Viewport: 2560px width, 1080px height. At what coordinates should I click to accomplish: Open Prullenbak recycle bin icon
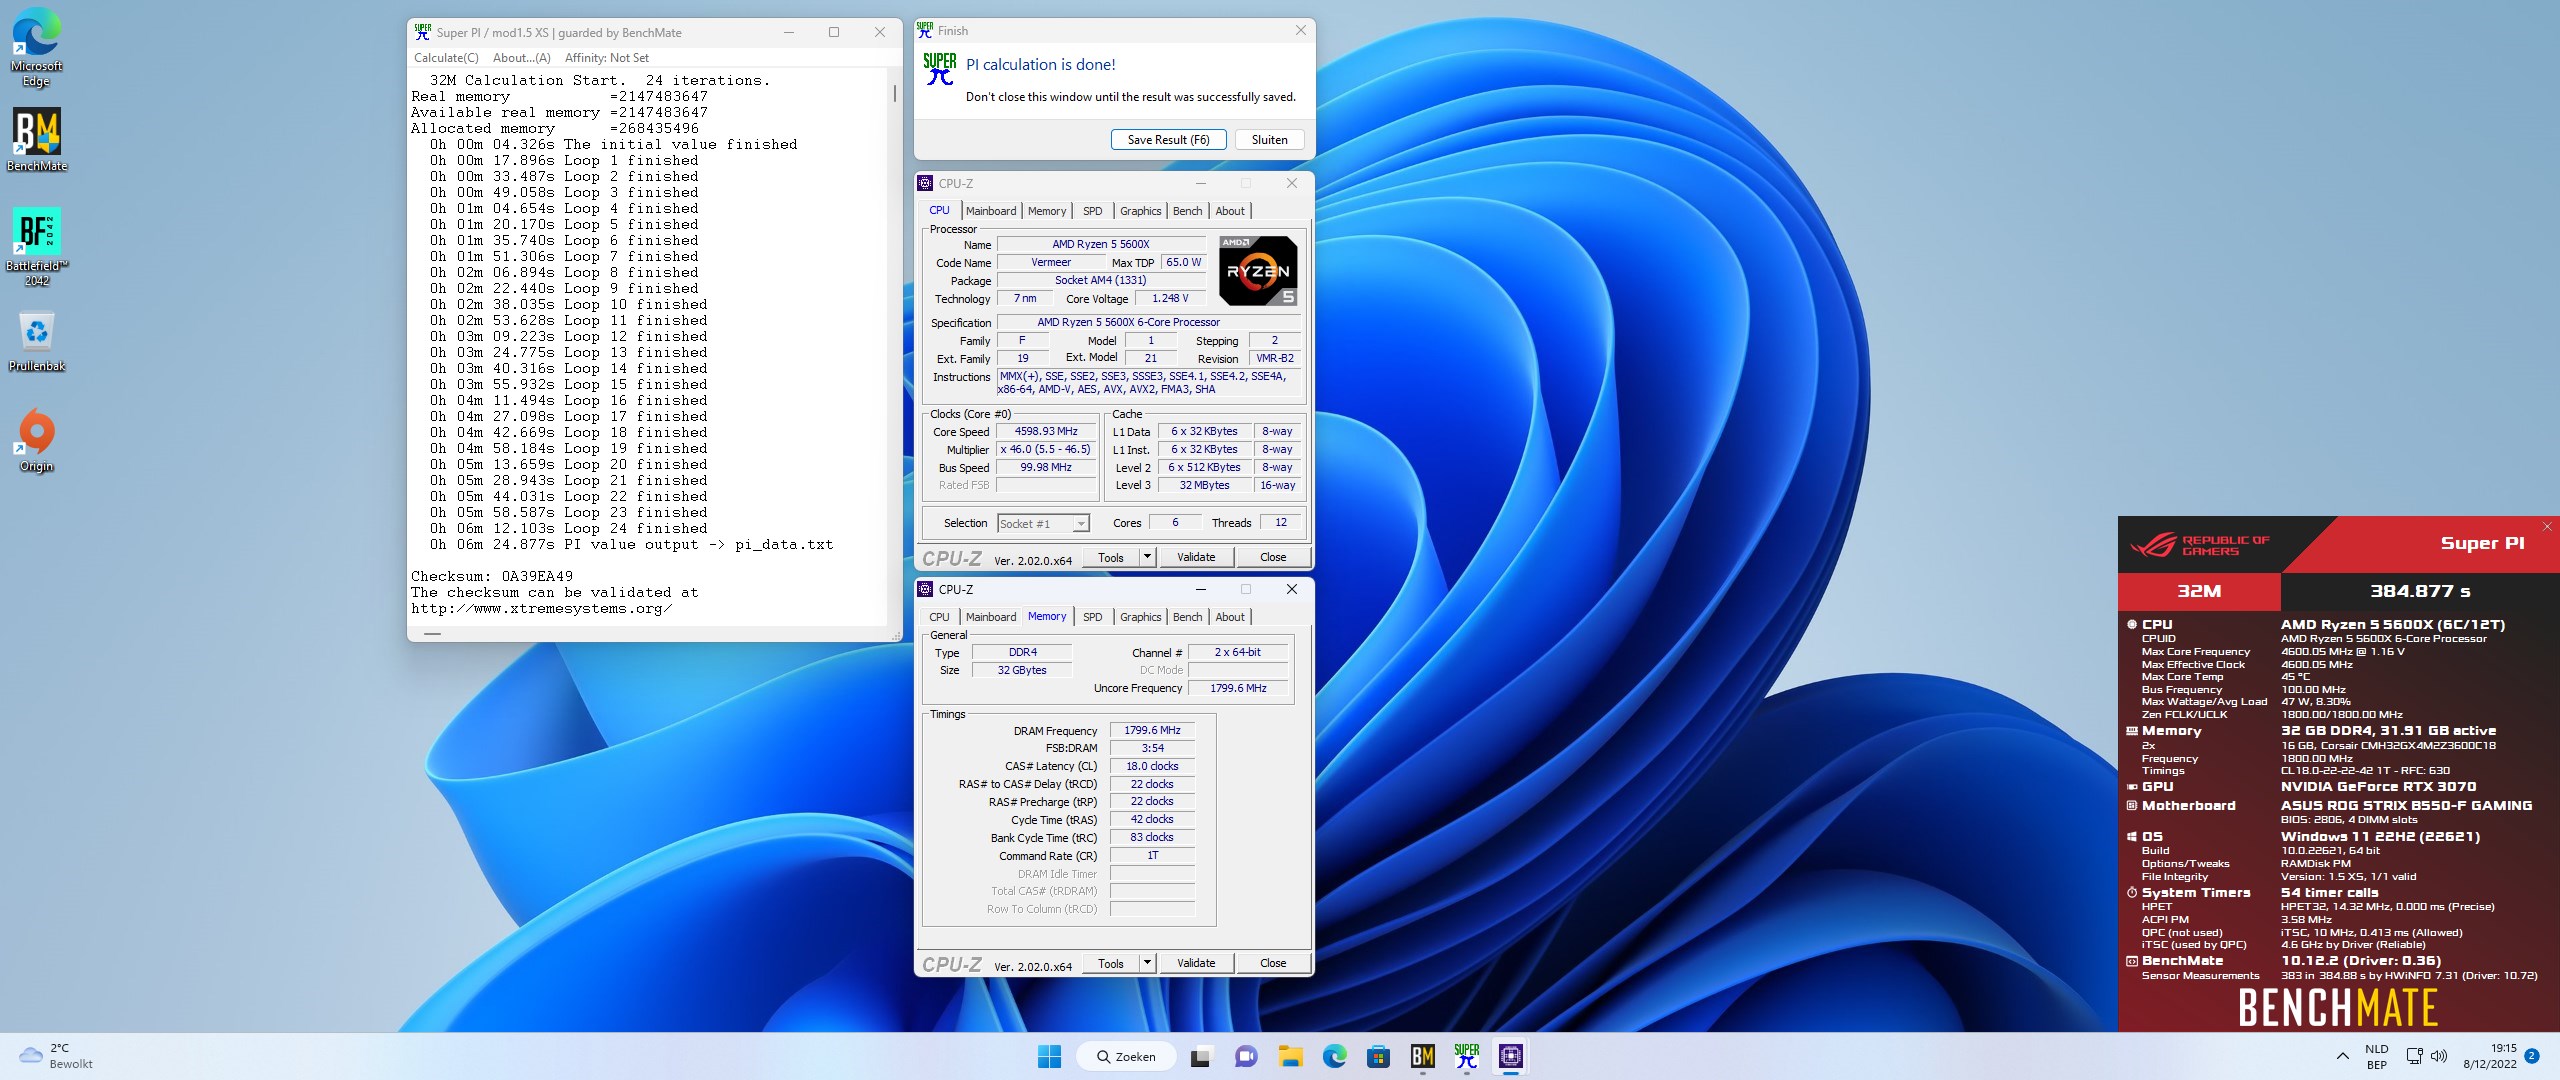[36, 342]
